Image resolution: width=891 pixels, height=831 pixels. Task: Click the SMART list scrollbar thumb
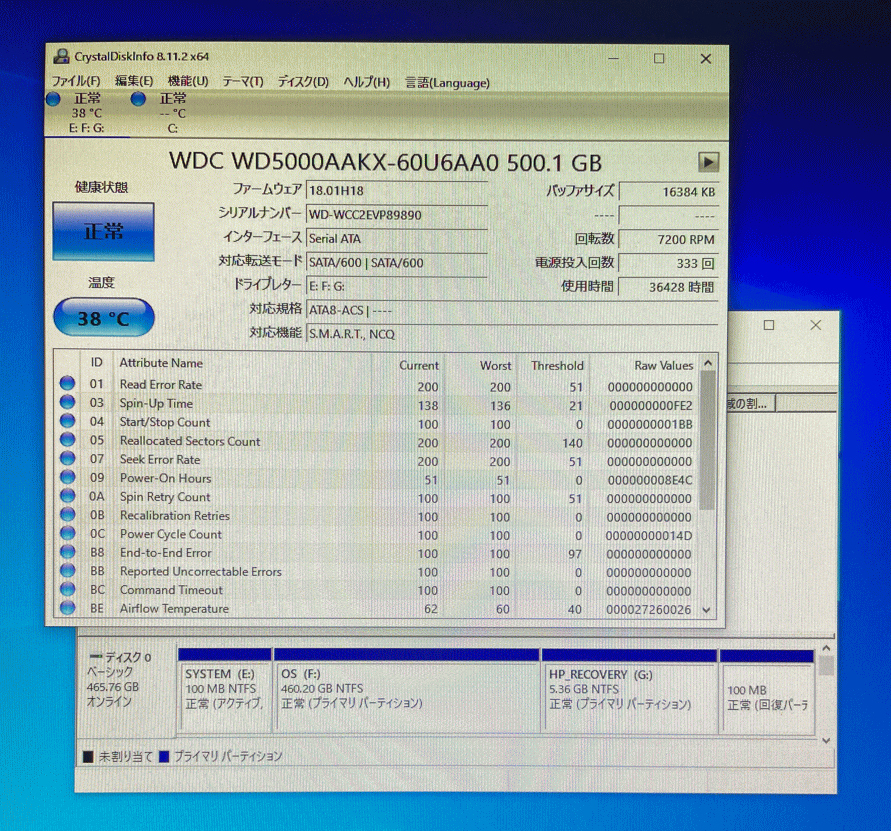click(707, 441)
